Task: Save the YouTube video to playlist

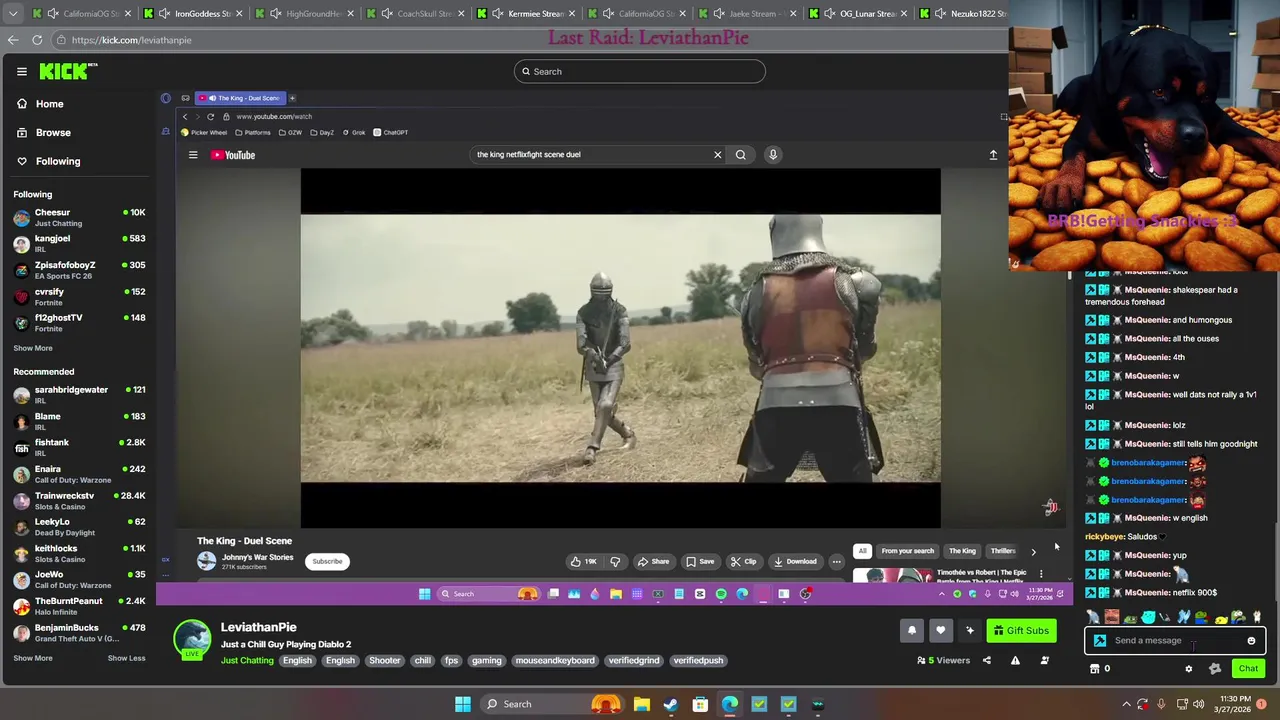Action: (x=700, y=561)
